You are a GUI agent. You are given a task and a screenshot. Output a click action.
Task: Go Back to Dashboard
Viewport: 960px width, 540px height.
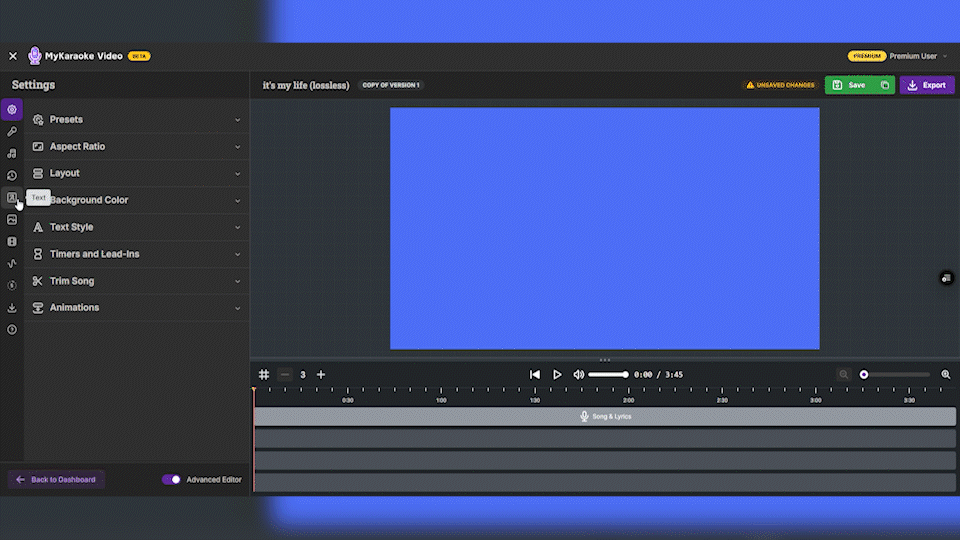(x=56, y=480)
